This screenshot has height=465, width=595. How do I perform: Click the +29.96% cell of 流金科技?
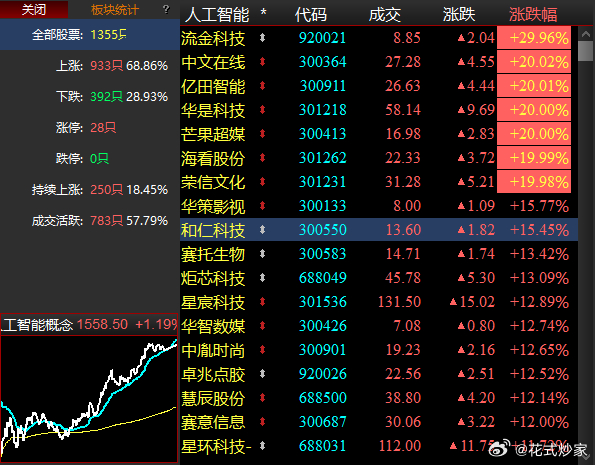tap(534, 38)
